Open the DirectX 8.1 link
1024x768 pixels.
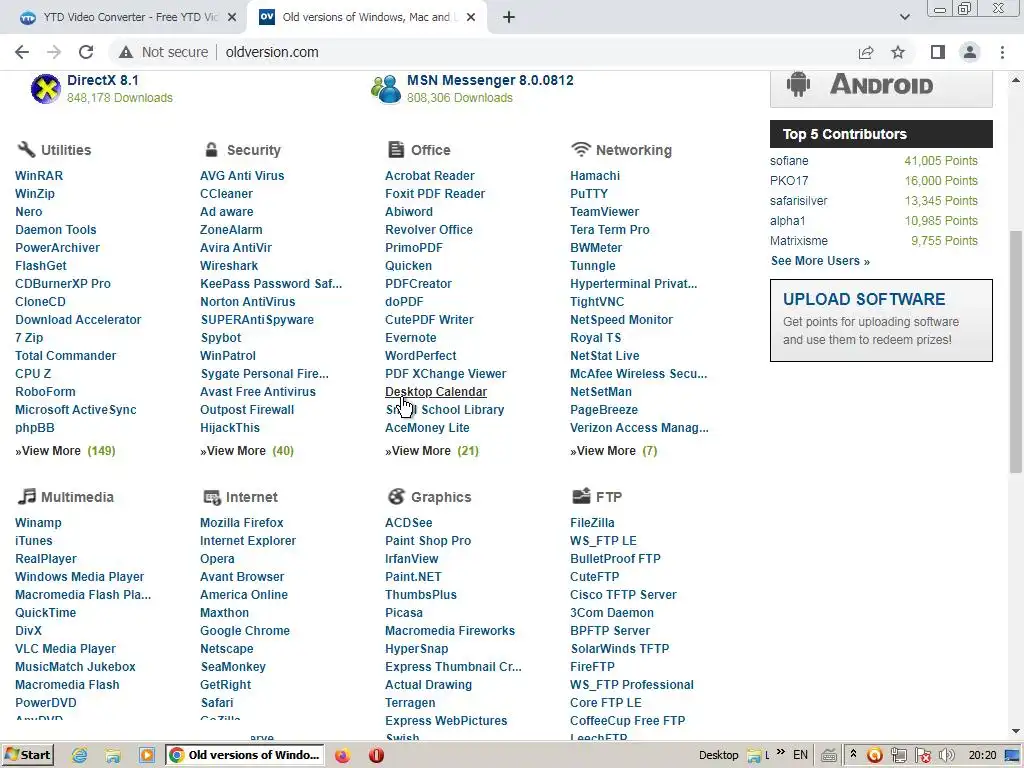[x=103, y=80]
